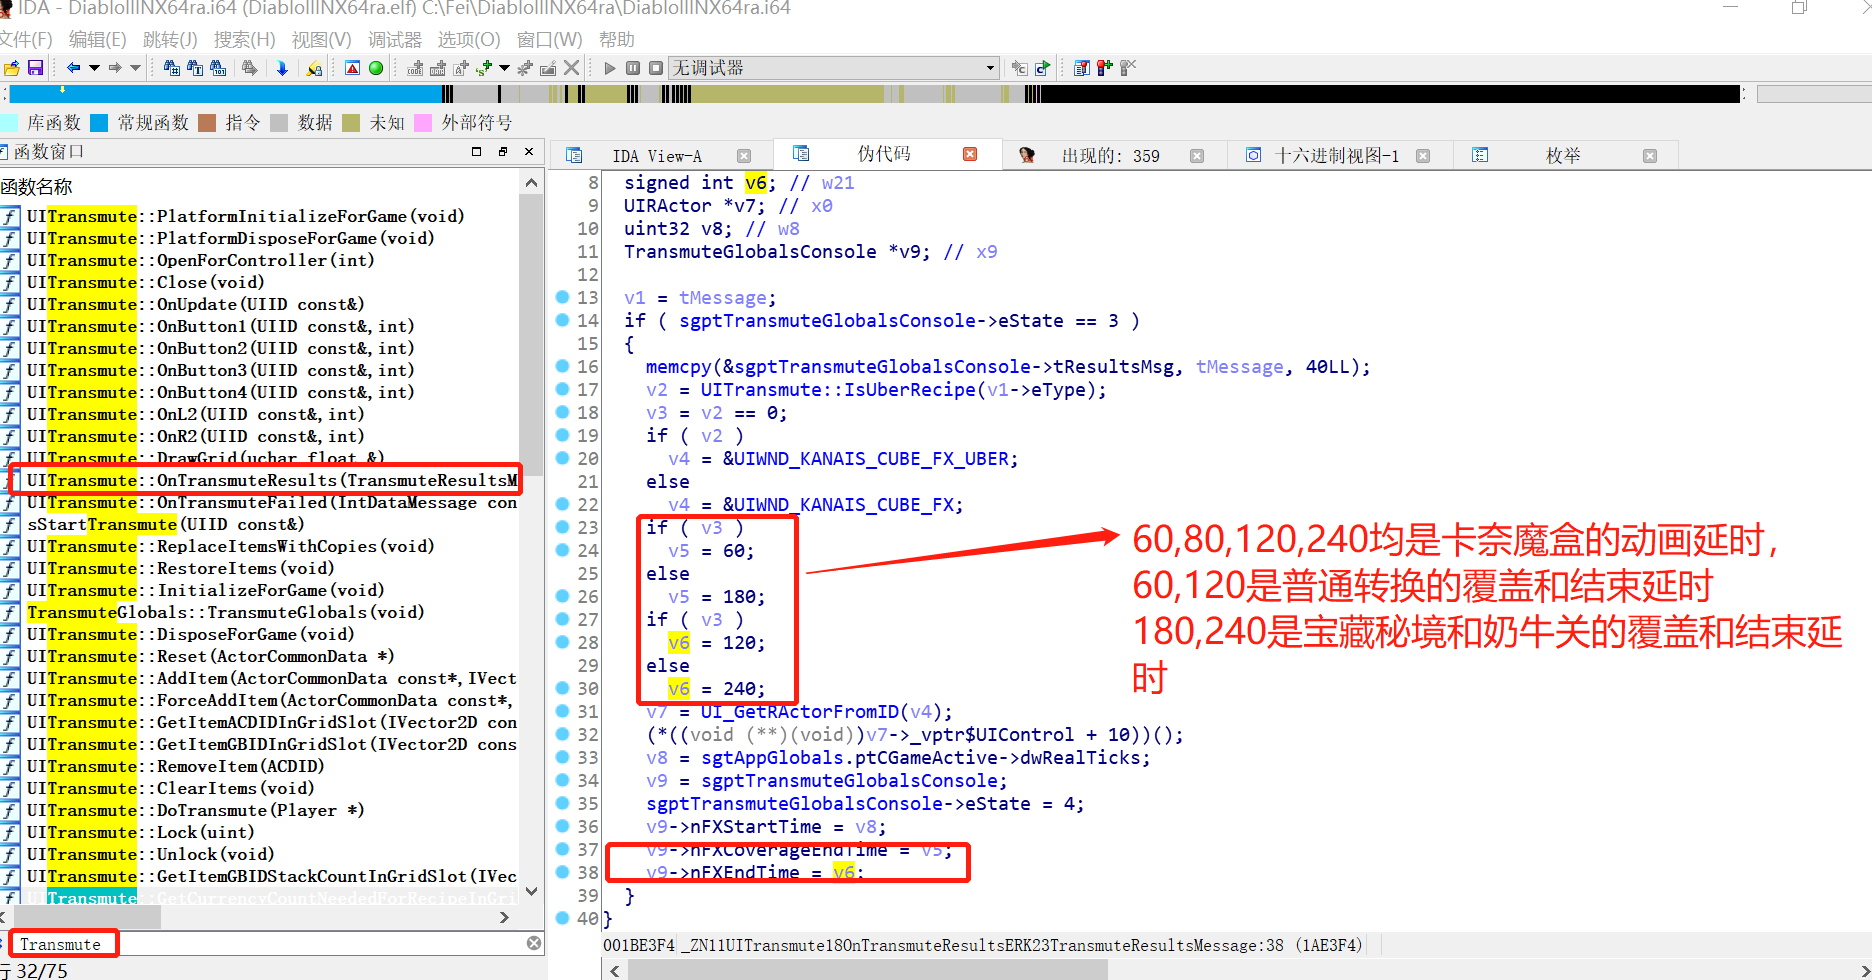The height and width of the screenshot is (980, 1872).
Task: Open the 编辑(E) menu
Action: (x=97, y=40)
